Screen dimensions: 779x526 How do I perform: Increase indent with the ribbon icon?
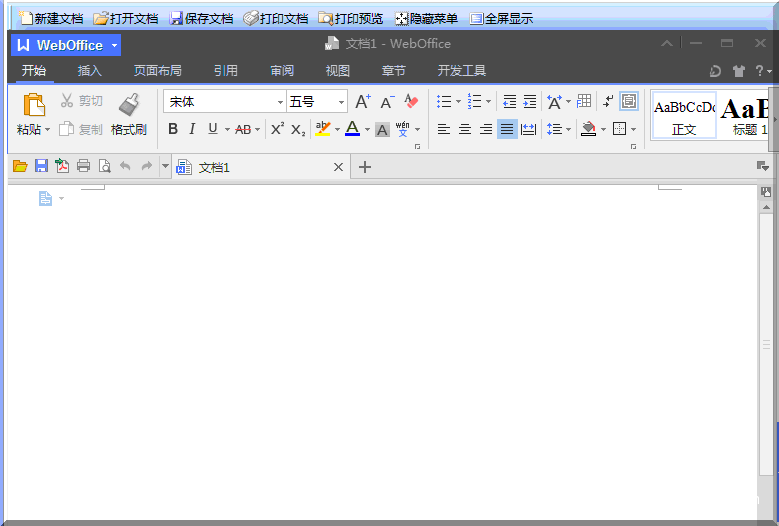pyautogui.click(x=530, y=102)
